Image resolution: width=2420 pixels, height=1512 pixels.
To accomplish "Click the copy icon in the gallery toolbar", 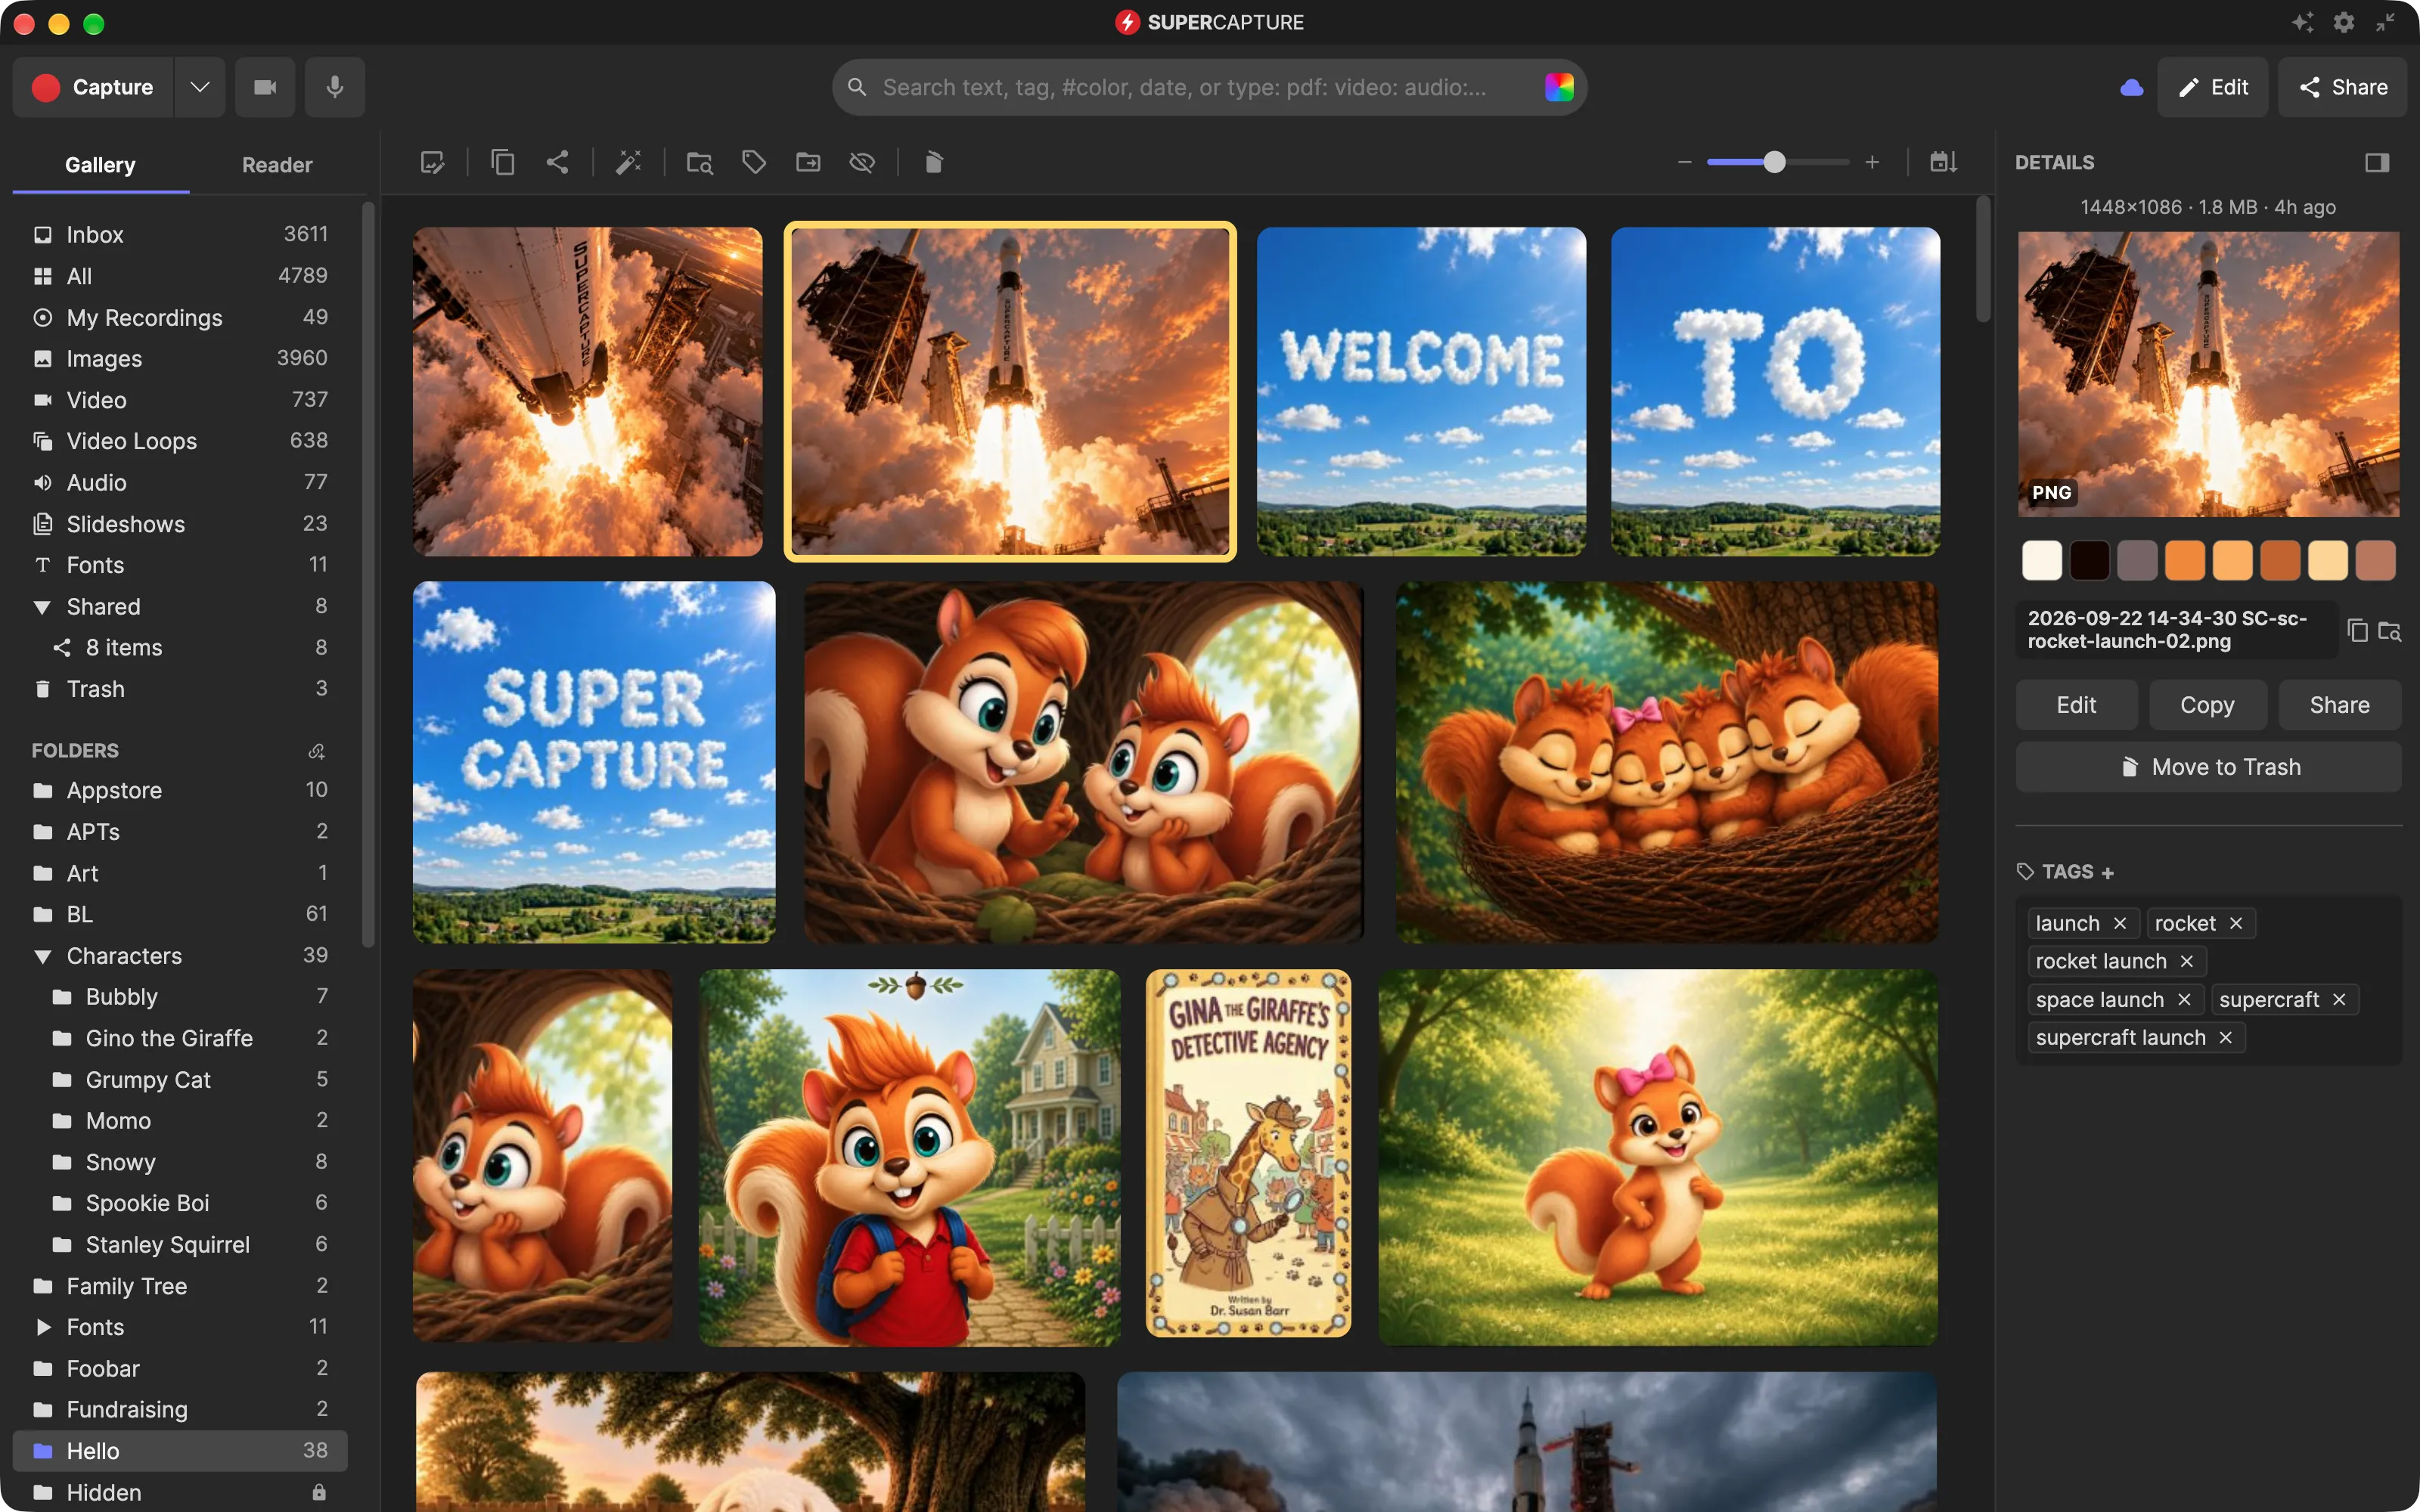I will (x=503, y=162).
